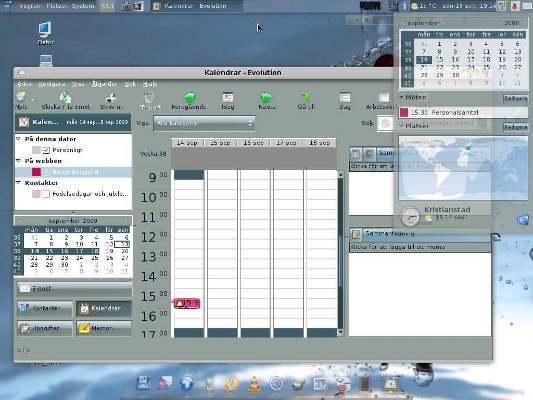
Task: Switch to Kontakter component
Action: (45, 308)
